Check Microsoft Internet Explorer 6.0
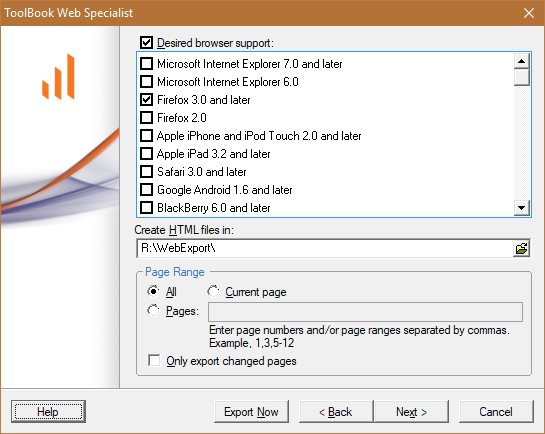 146,82
